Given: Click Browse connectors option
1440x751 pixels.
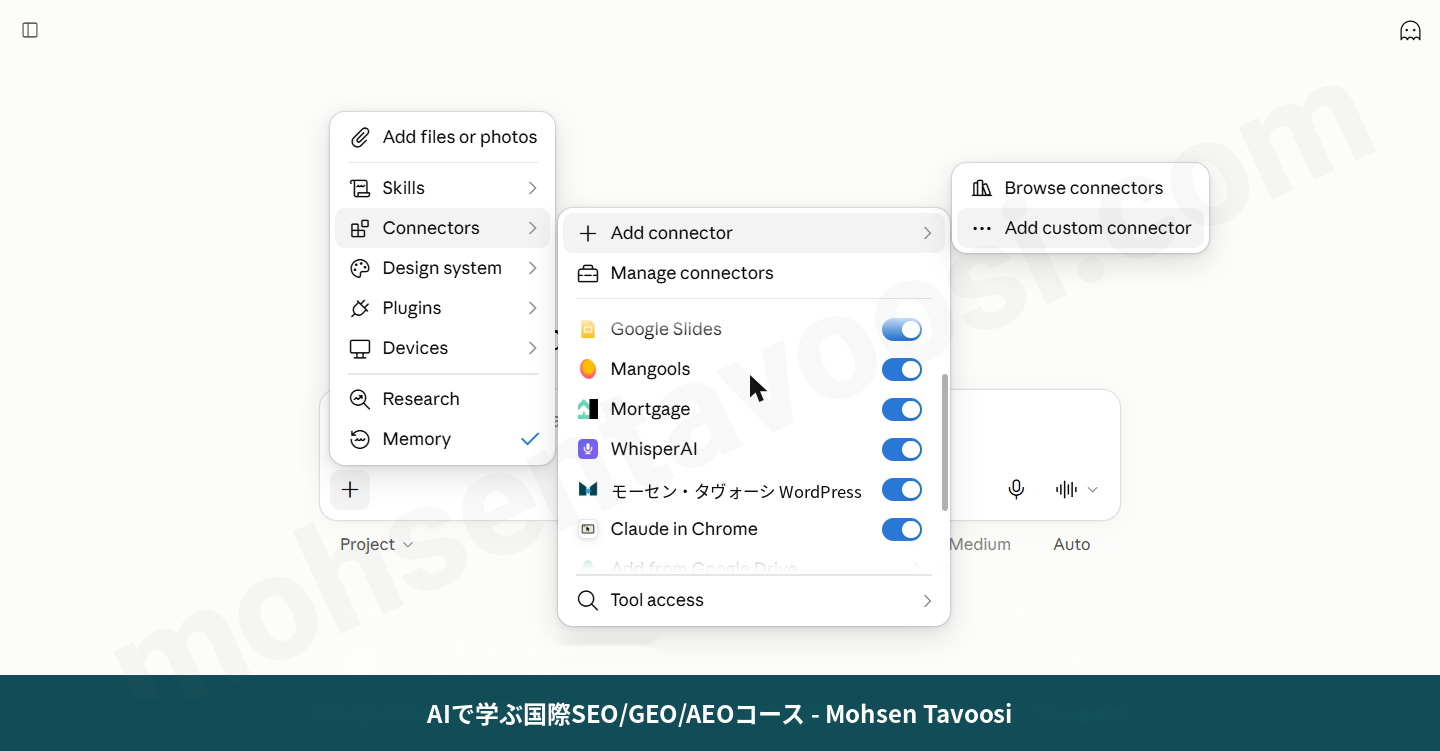Looking at the screenshot, I should pyautogui.click(x=1081, y=188).
